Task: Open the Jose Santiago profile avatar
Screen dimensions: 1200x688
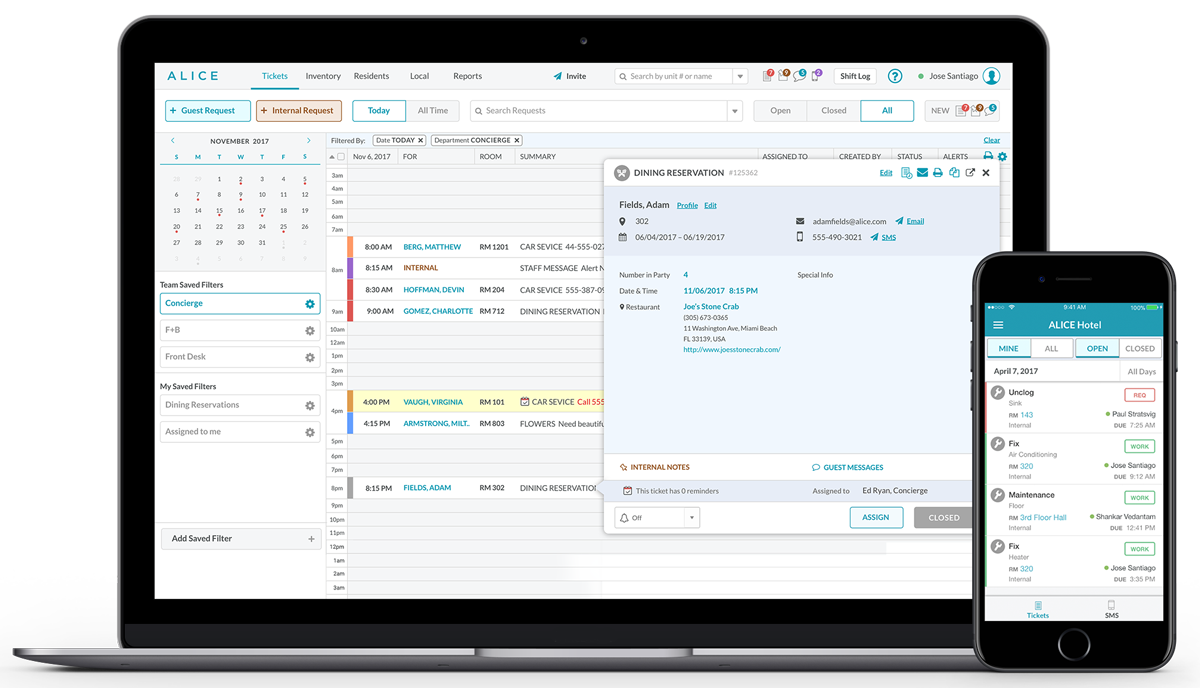Action: [x=991, y=76]
